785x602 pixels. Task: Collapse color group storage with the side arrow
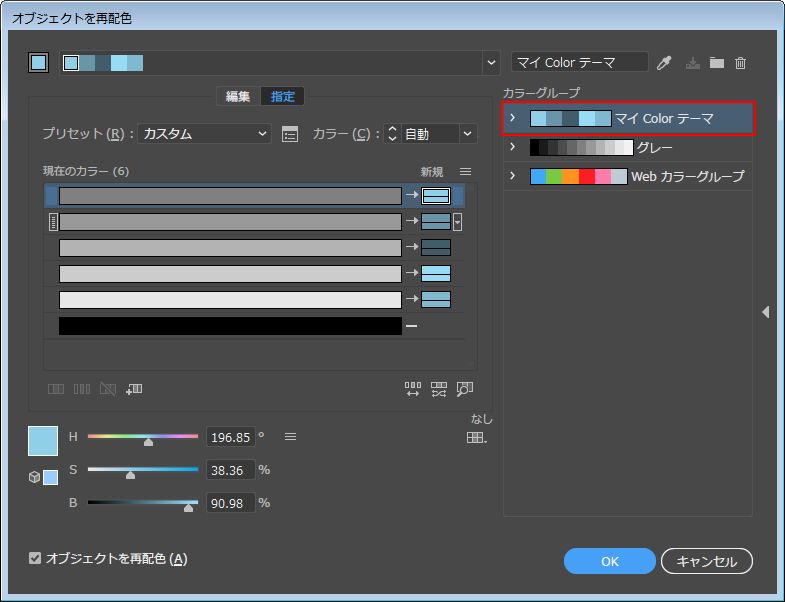click(765, 312)
